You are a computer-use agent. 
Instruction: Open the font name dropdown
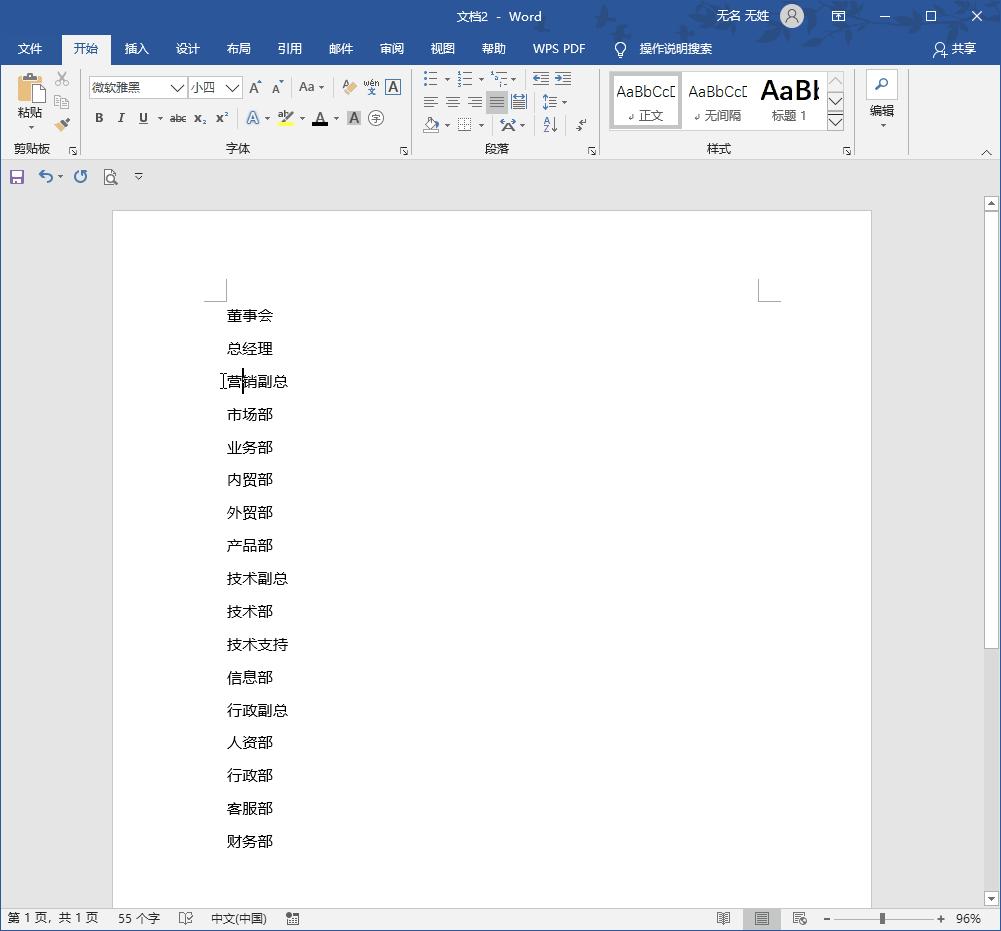(178, 88)
